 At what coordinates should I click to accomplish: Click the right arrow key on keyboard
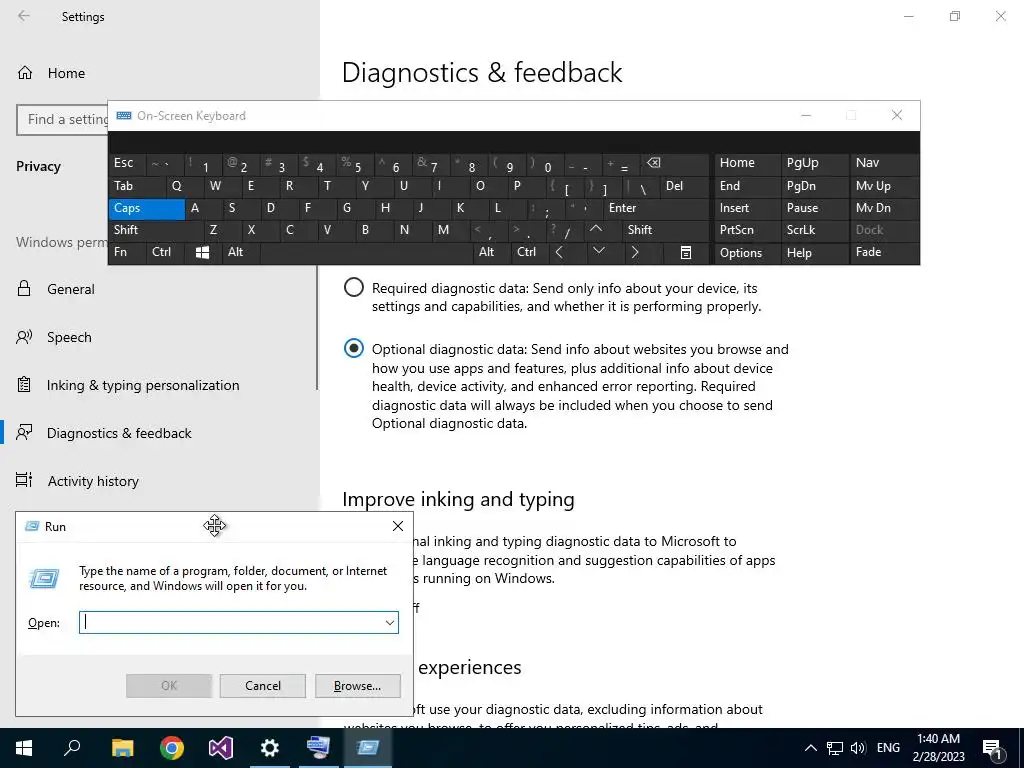click(x=635, y=253)
